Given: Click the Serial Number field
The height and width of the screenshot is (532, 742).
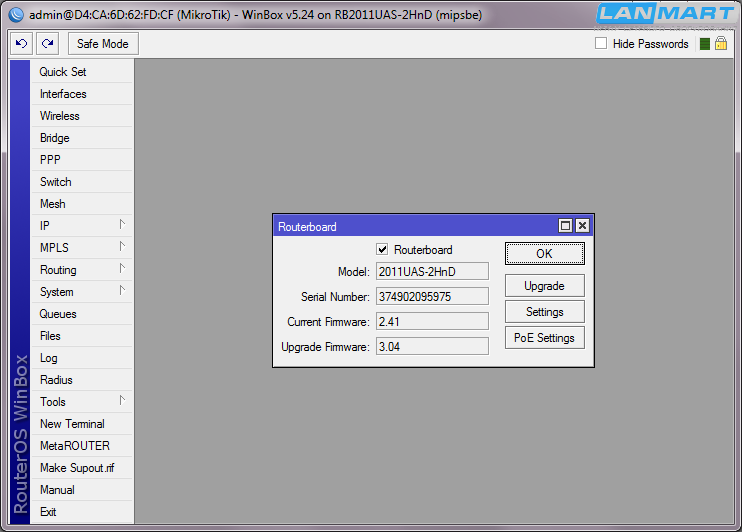Looking at the screenshot, I should [x=432, y=297].
